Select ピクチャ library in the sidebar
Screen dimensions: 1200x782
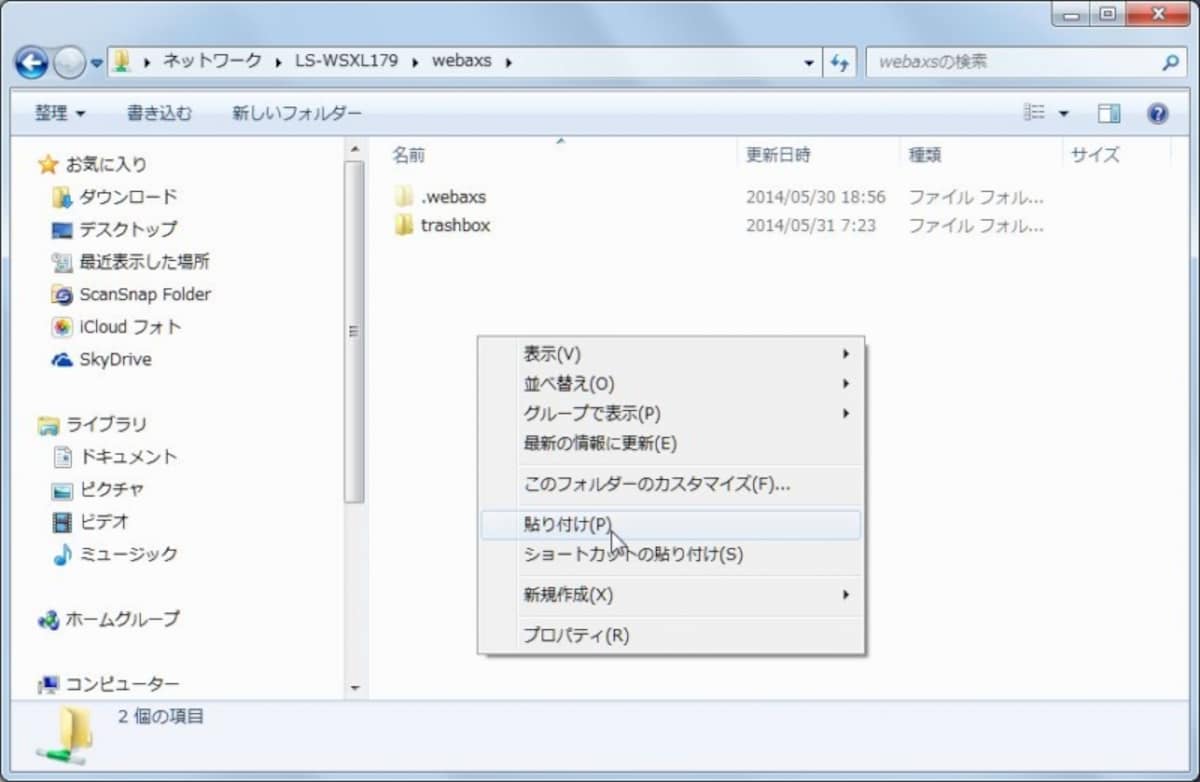(x=111, y=489)
